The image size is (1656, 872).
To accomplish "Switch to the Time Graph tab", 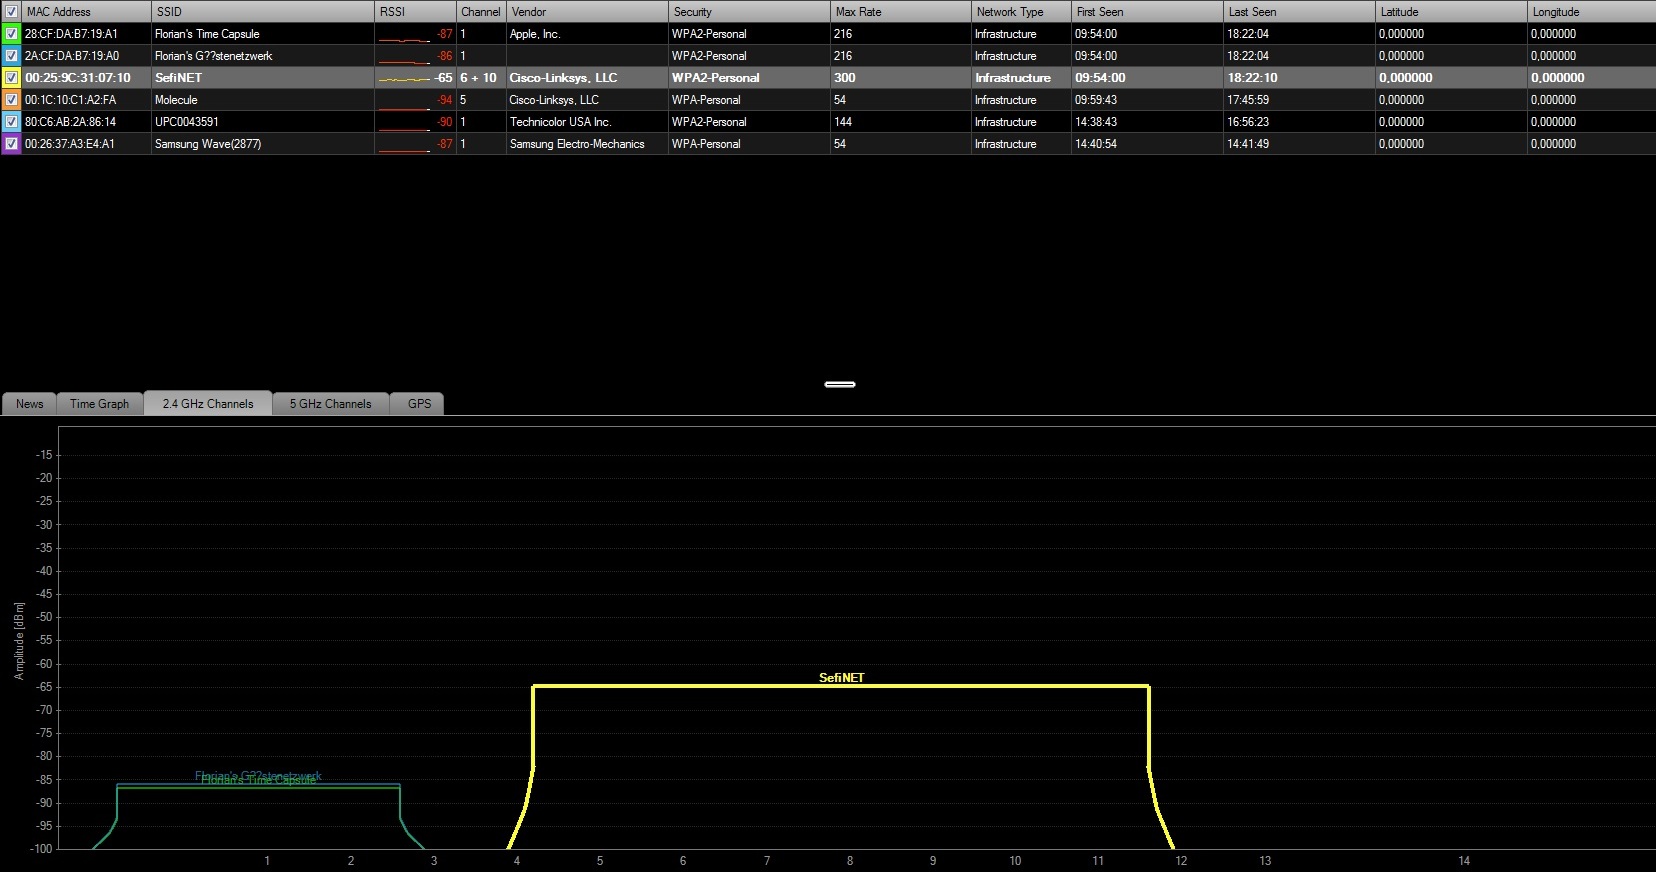I will pyautogui.click(x=99, y=404).
